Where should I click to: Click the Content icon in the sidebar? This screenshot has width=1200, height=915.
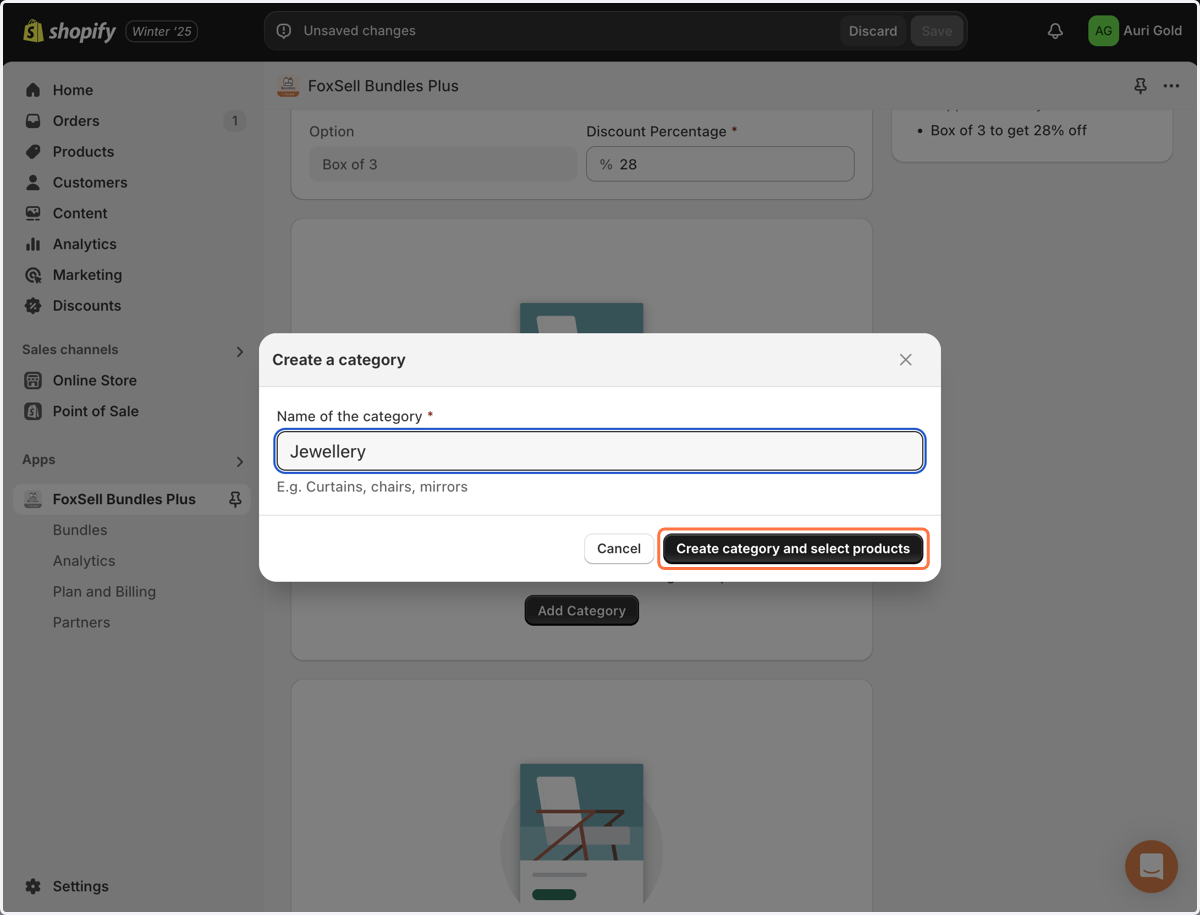tap(33, 213)
